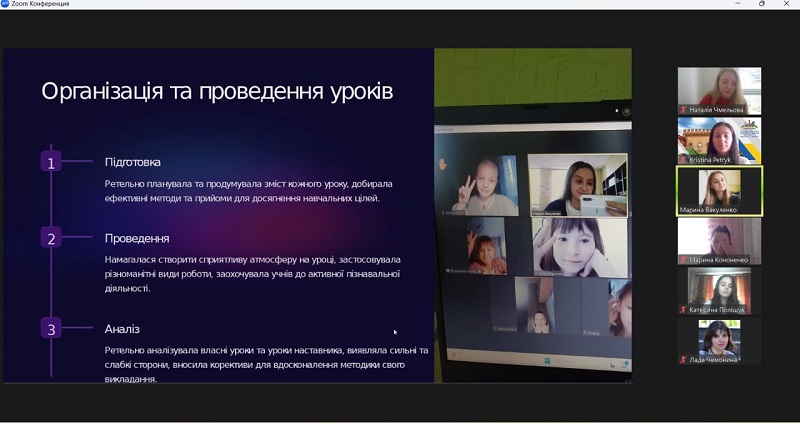Click the 'Підготовка' heading on the slide
Image resolution: width=800 pixels, height=423 pixels.
tap(132, 162)
